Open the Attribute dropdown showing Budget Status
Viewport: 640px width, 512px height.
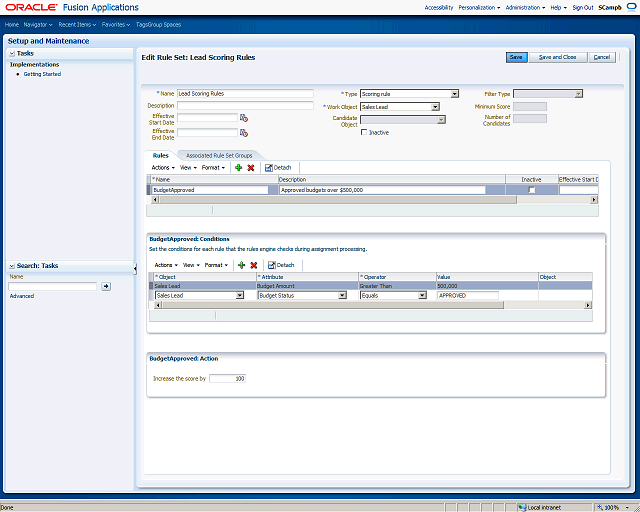342,295
